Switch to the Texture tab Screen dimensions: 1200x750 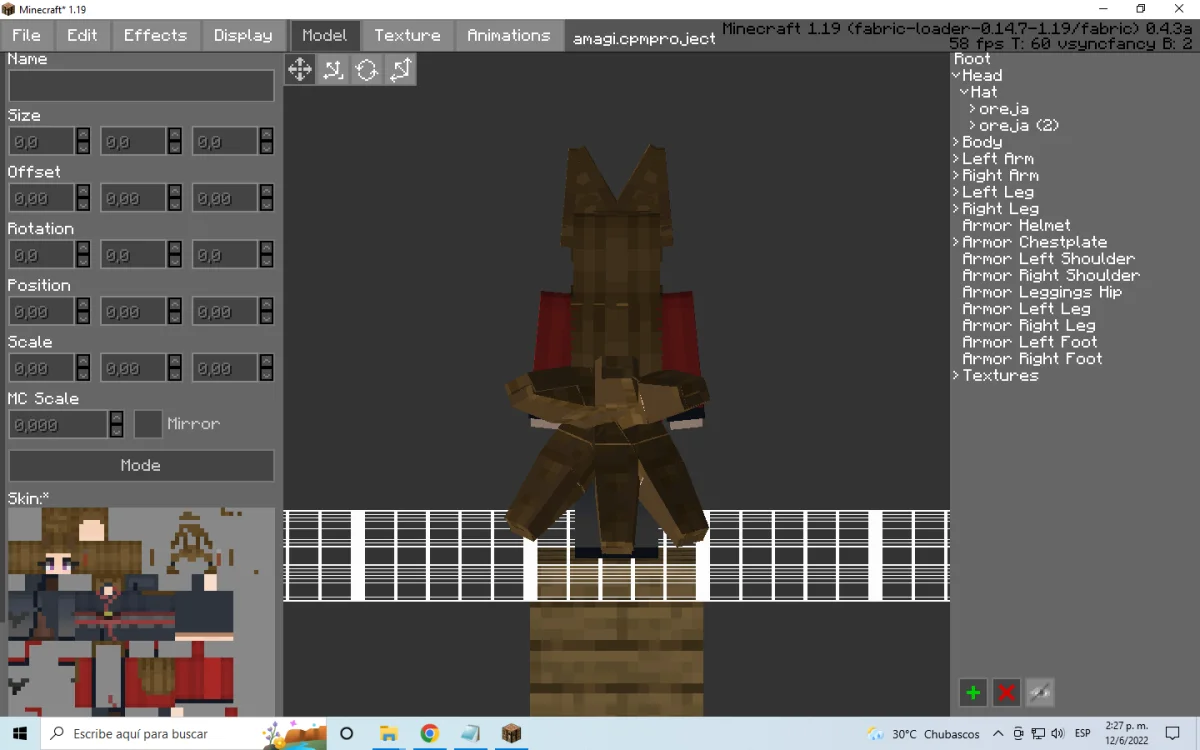point(407,35)
